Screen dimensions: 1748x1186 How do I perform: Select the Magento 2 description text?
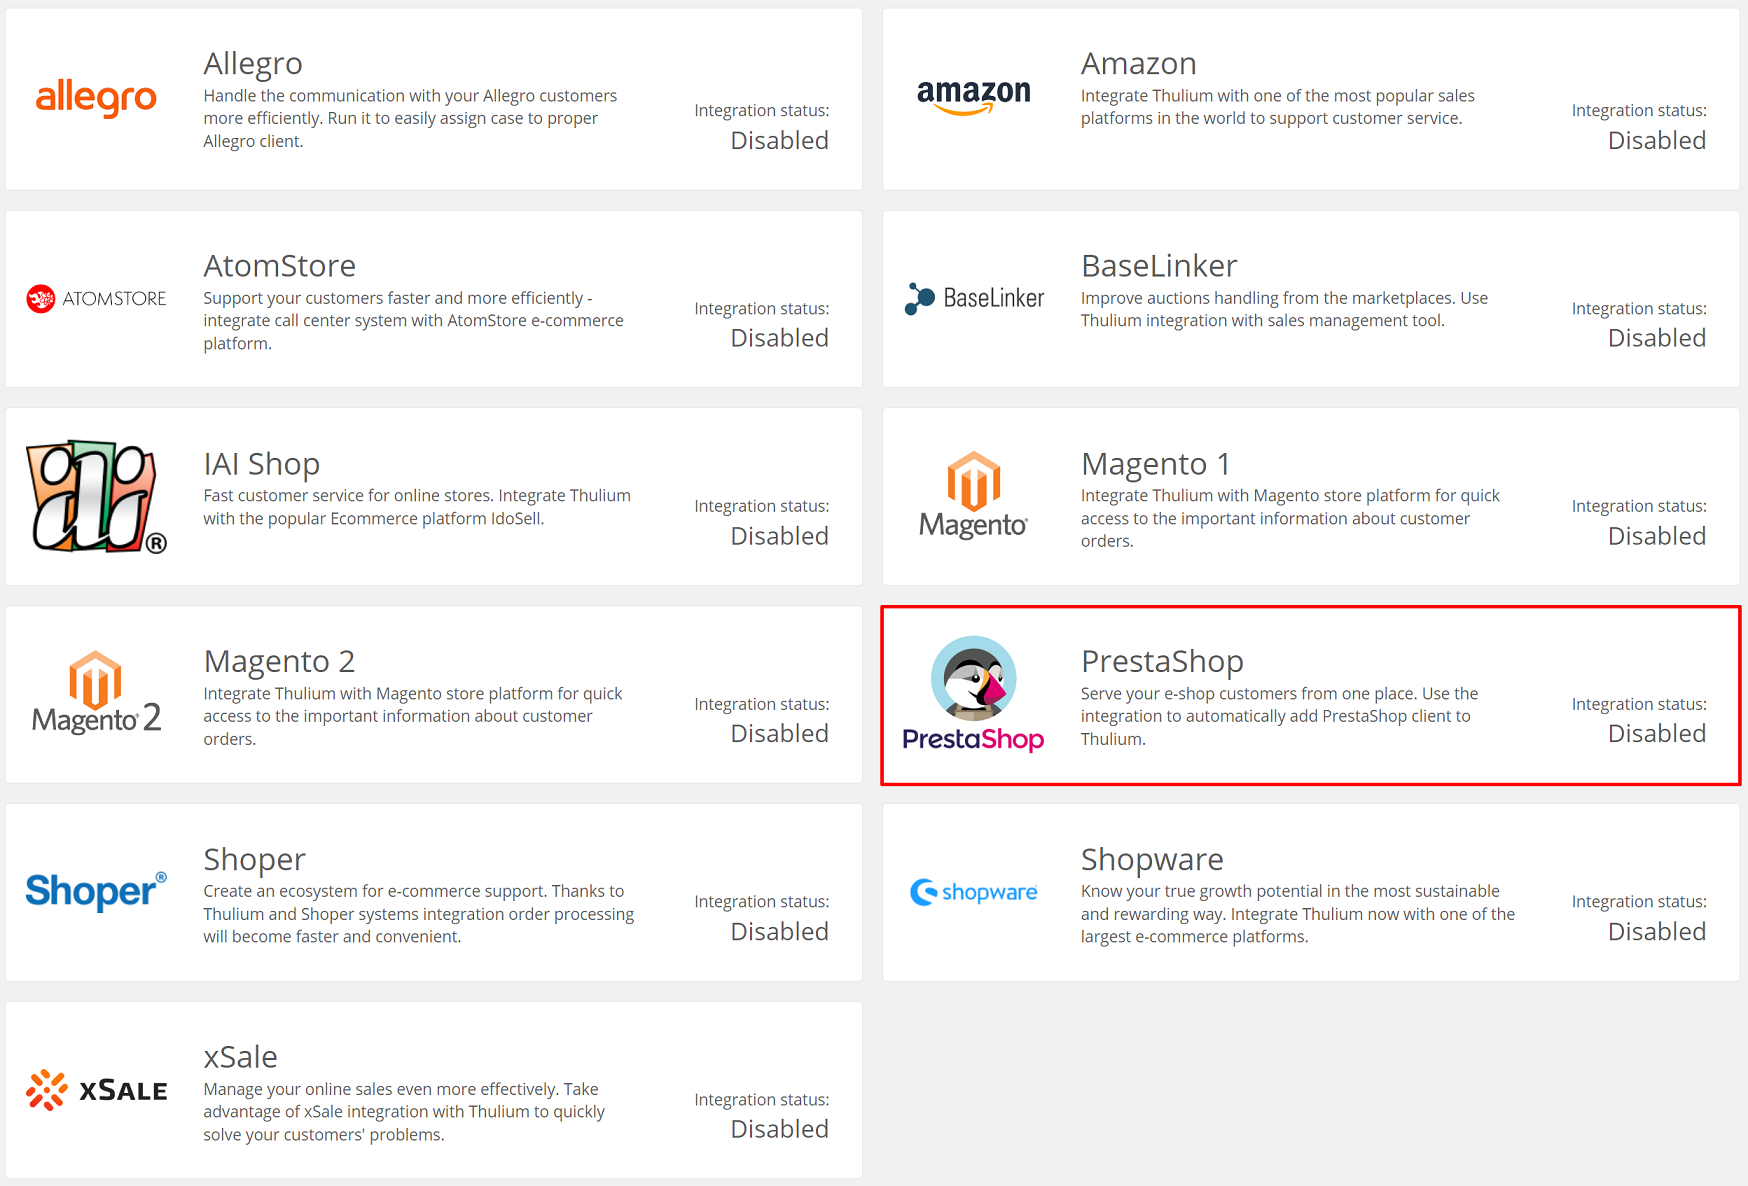tap(413, 716)
